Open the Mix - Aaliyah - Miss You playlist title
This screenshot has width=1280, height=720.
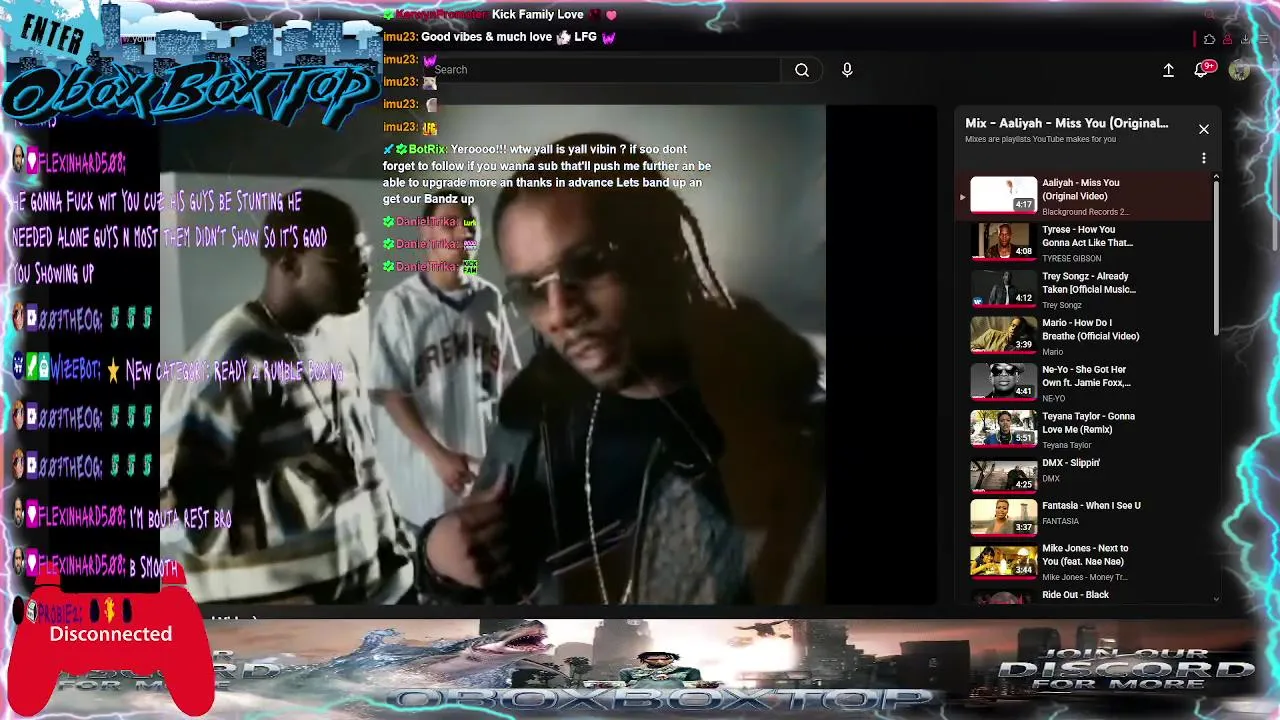(1066, 123)
